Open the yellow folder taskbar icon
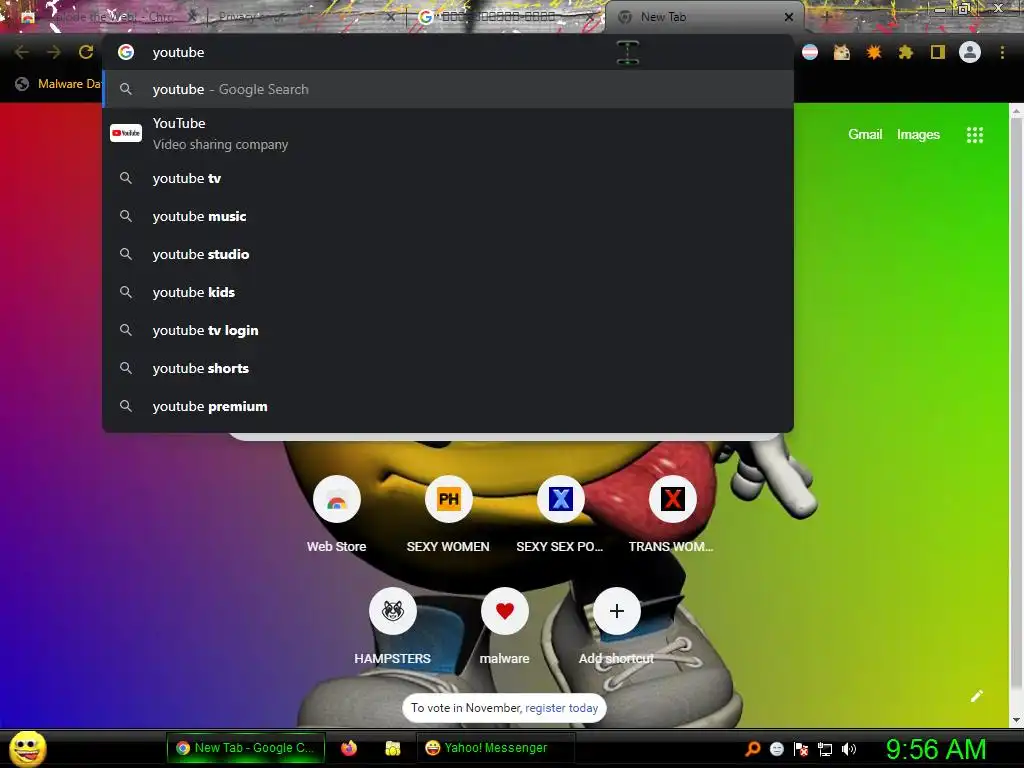 pos(392,748)
